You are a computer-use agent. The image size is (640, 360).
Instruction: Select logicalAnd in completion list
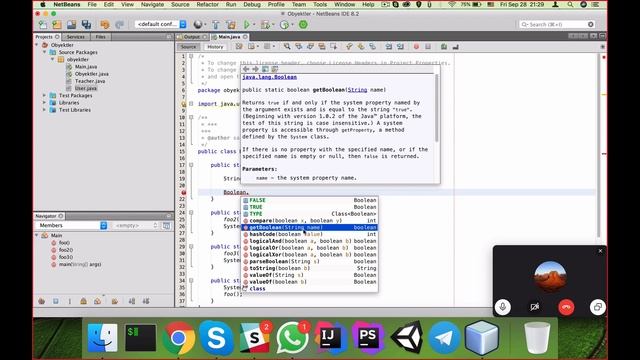click(310, 241)
